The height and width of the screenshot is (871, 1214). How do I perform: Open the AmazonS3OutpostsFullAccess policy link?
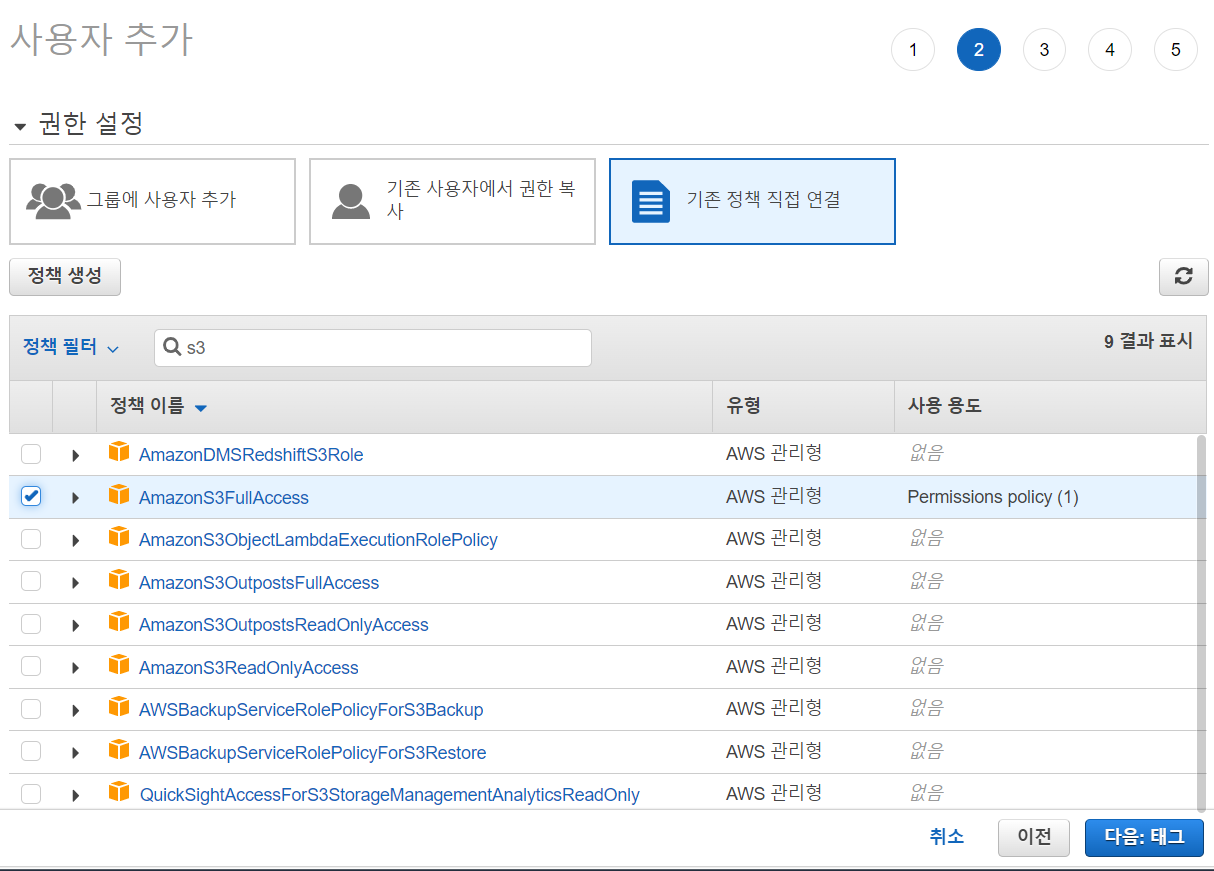(259, 583)
